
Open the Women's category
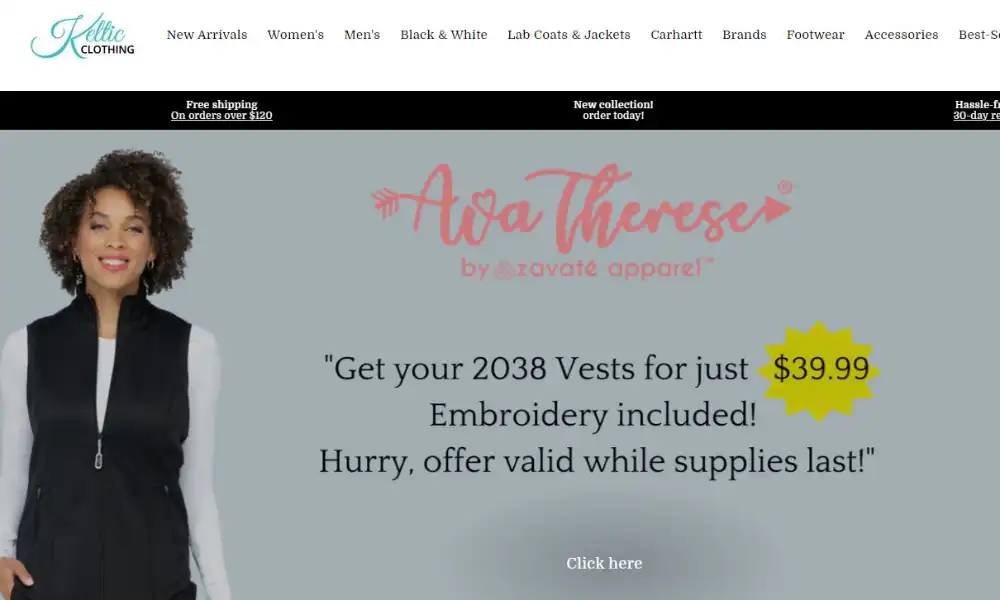tap(295, 34)
